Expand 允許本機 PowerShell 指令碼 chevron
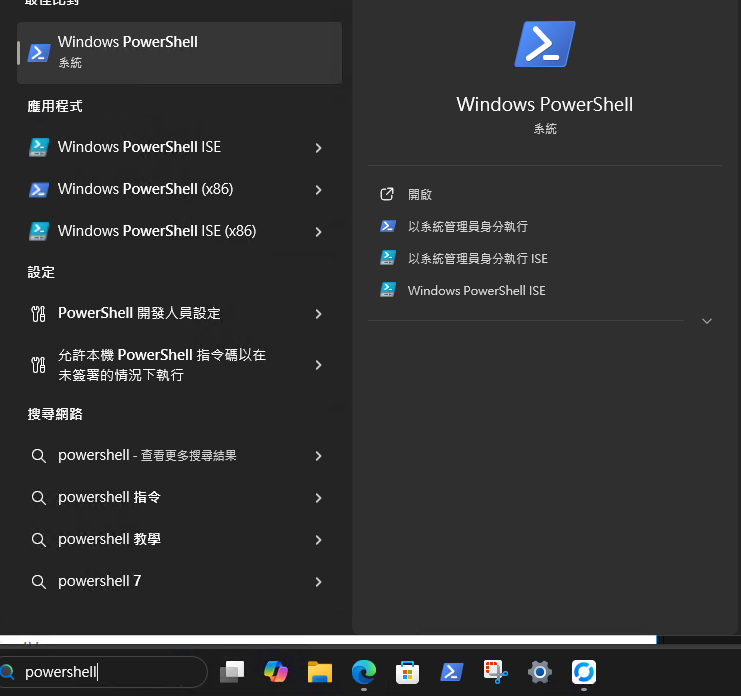Image resolution: width=741 pixels, height=696 pixels. [x=319, y=365]
